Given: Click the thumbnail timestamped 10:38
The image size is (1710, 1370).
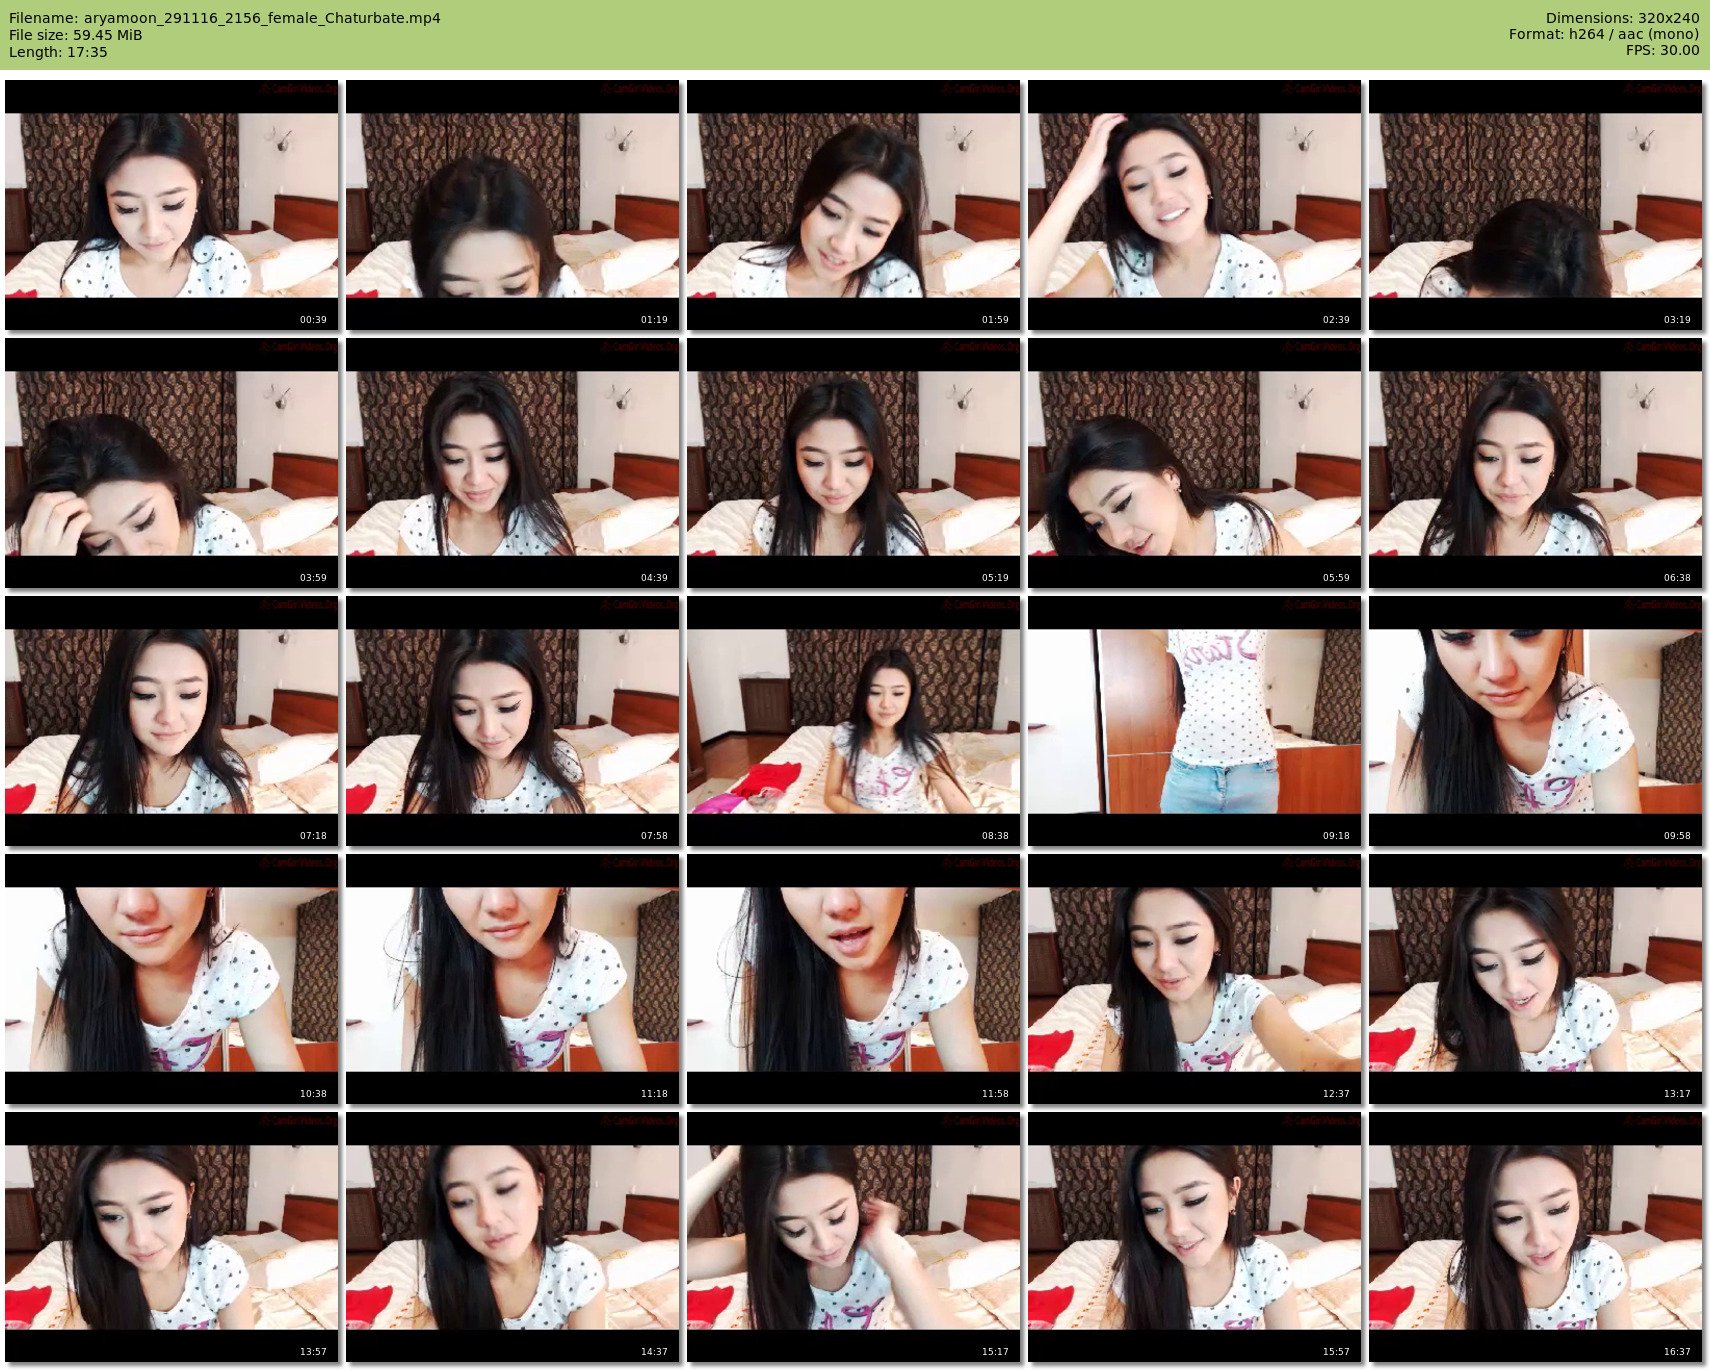Looking at the screenshot, I should (171, 979).
